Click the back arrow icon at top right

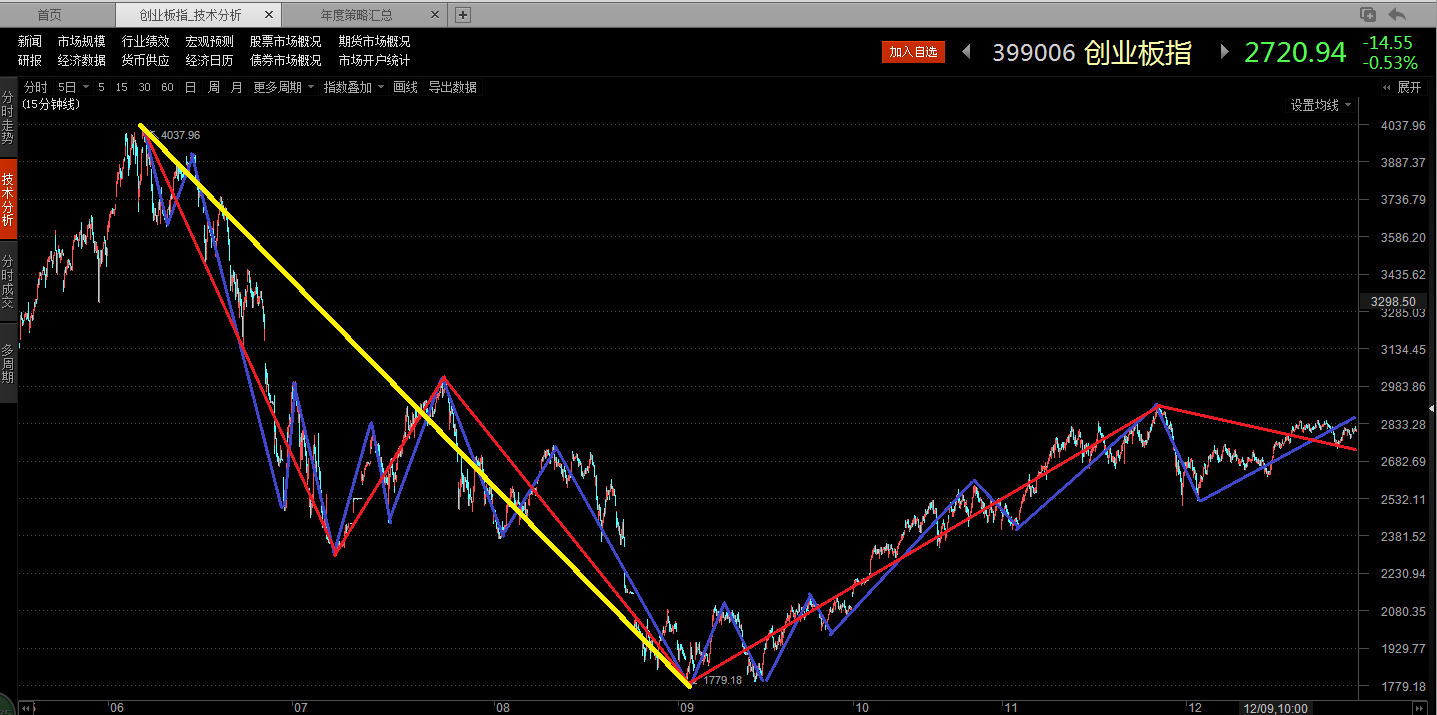[x=1397, y=14]
